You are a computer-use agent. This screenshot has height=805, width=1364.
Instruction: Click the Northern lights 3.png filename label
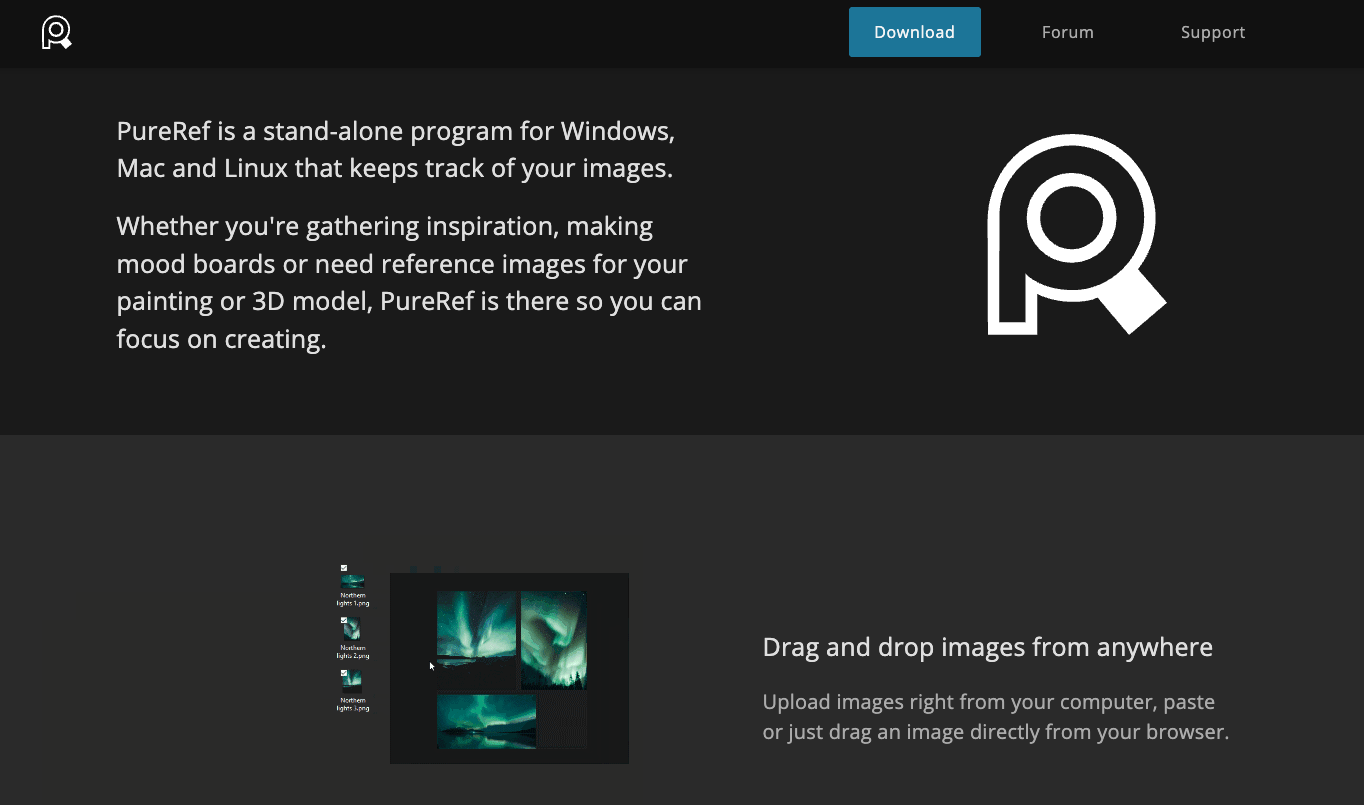pyautogui.click(x=353, y=704)
